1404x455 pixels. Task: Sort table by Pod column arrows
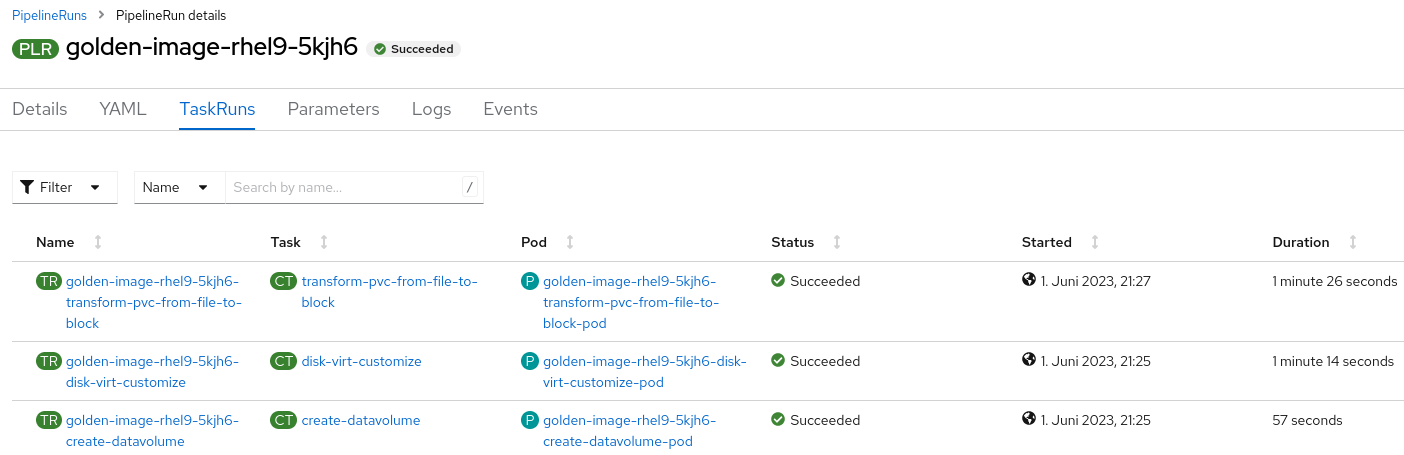tap(570, 242)
